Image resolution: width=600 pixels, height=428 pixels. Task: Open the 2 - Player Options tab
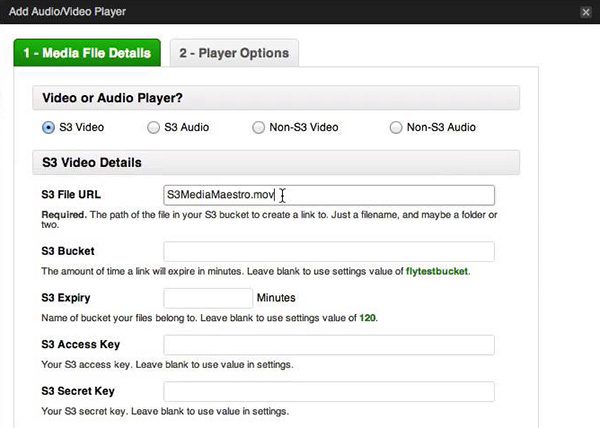tap(234, 53)
